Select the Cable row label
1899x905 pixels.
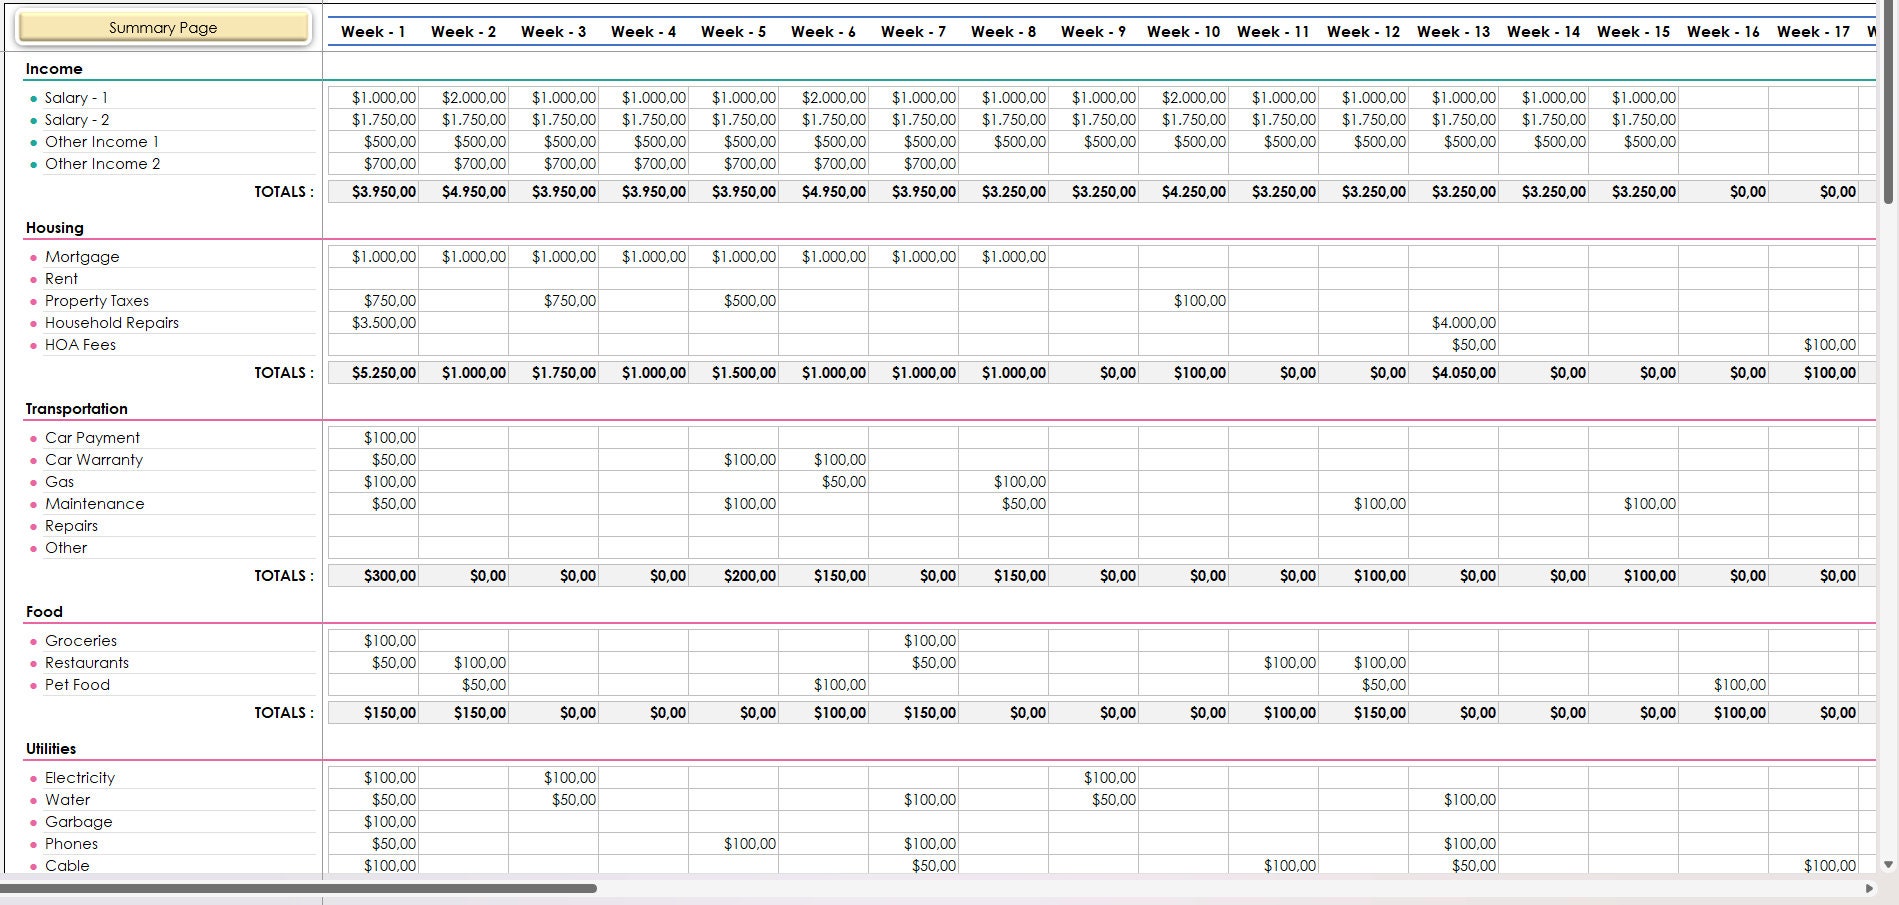(67, 866)
